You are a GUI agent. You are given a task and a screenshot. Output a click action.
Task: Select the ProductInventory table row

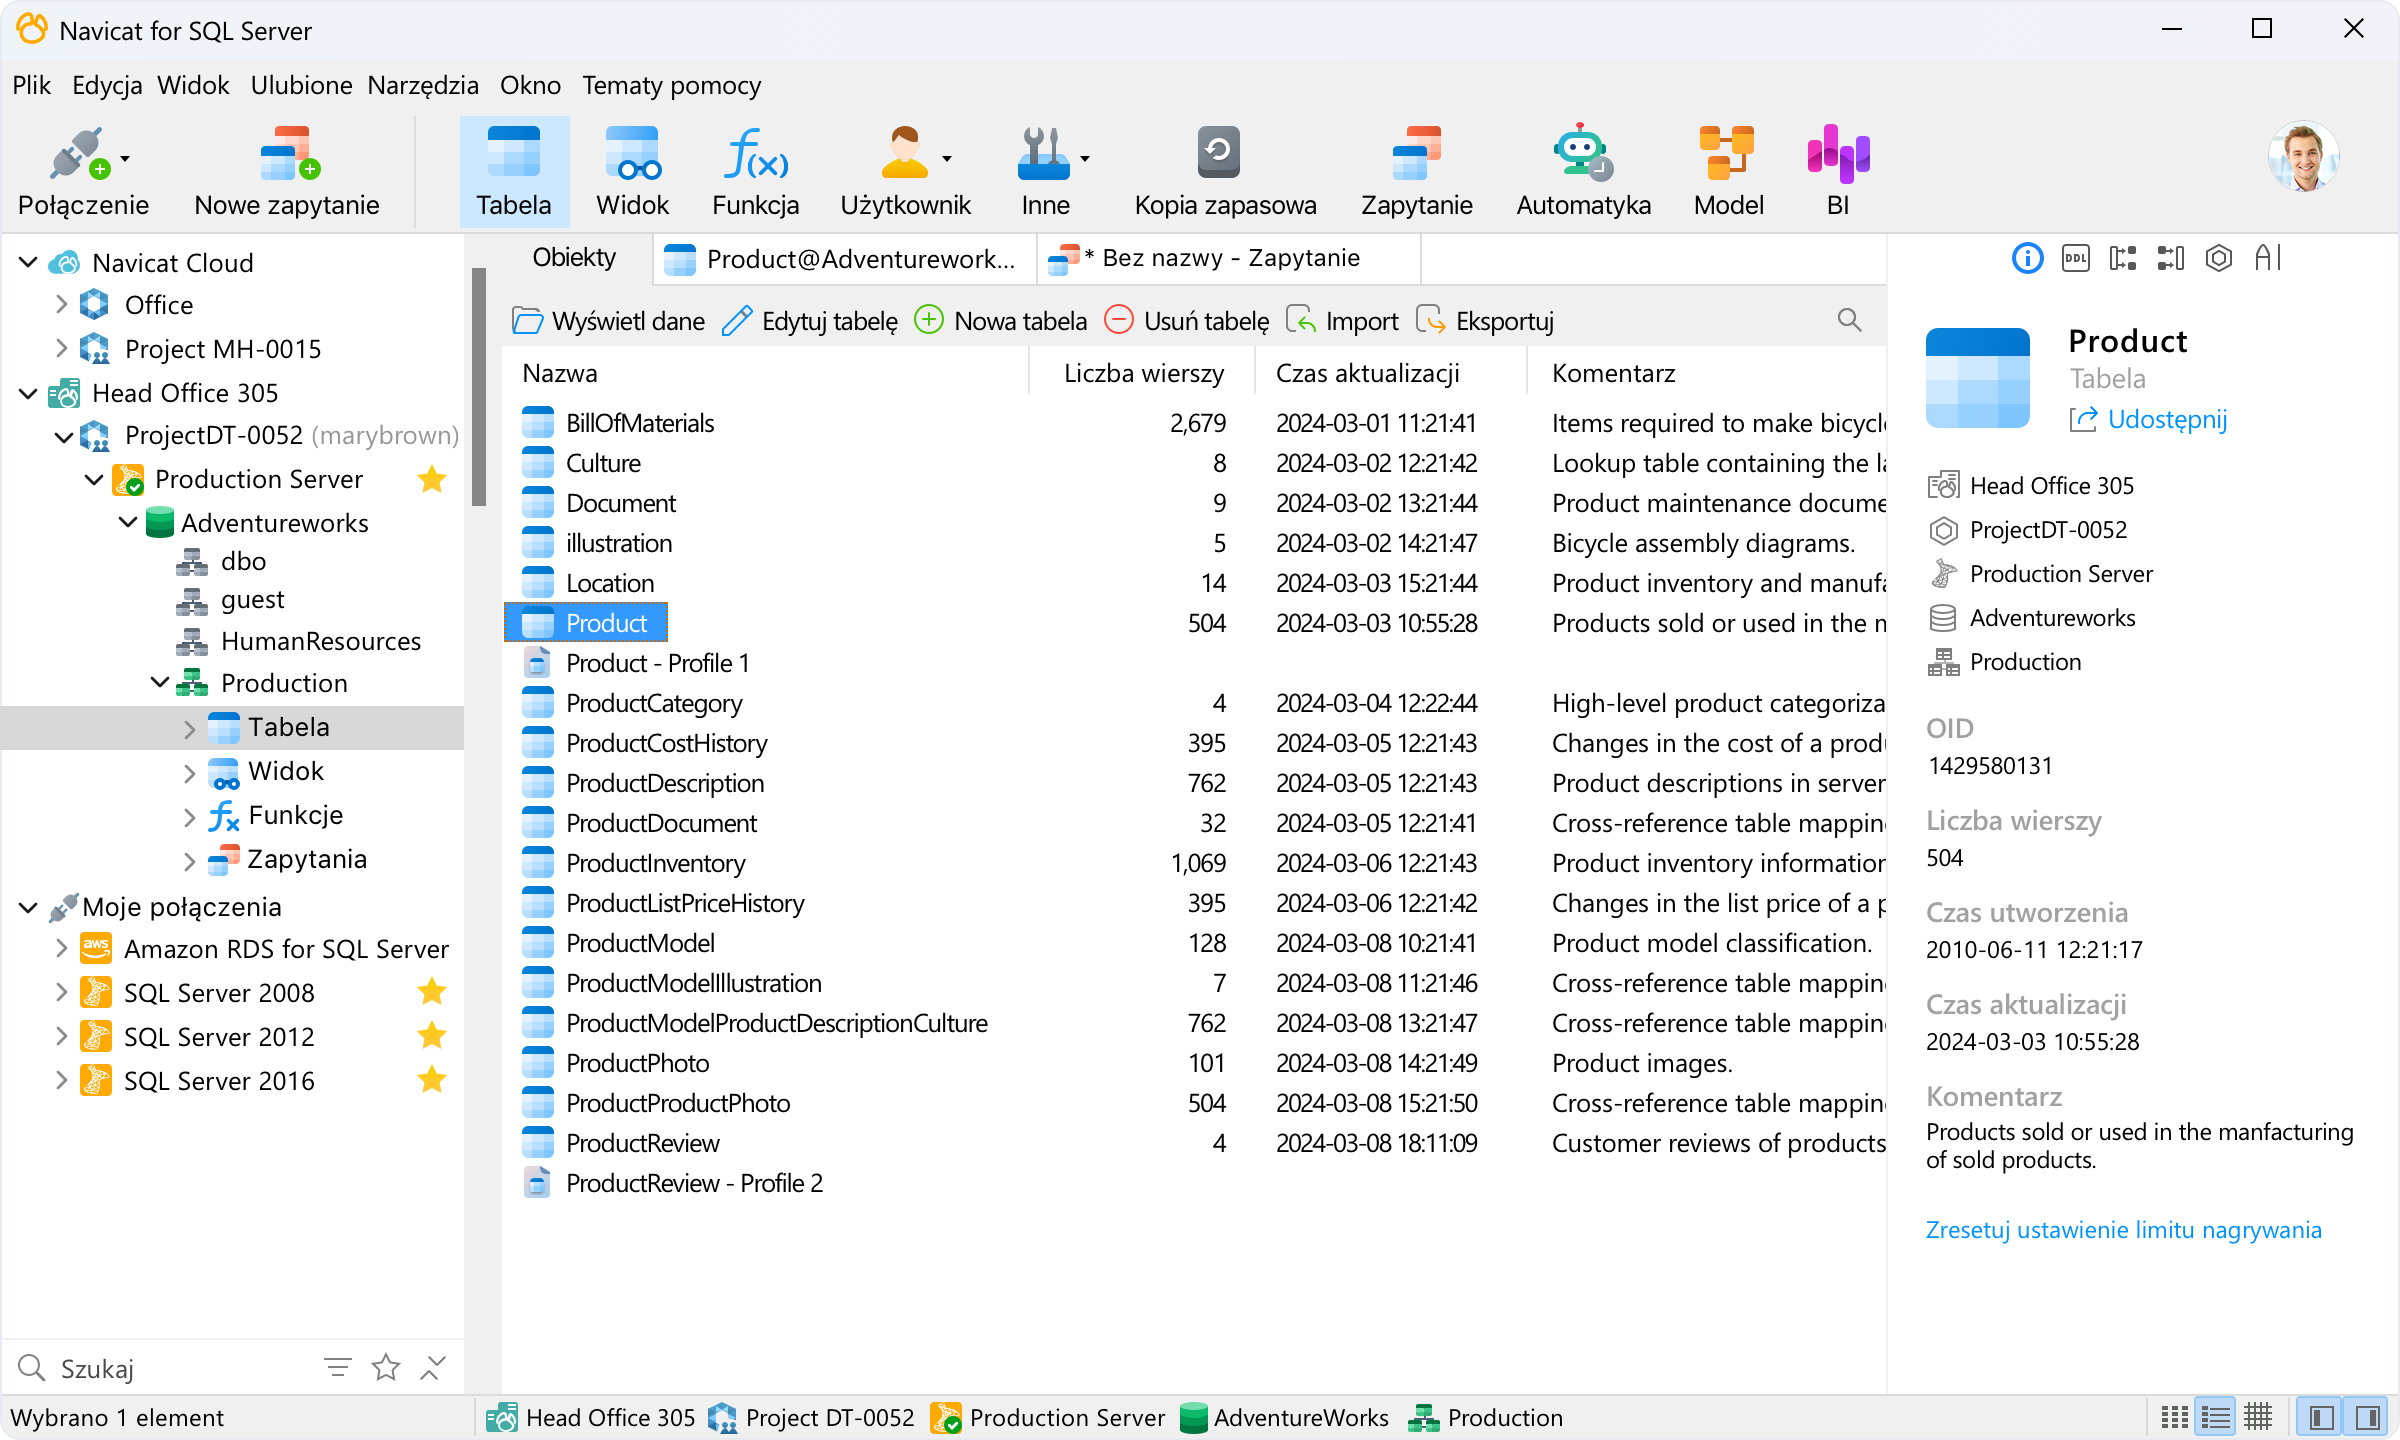pyautogui.click(x=1195, y=863)
